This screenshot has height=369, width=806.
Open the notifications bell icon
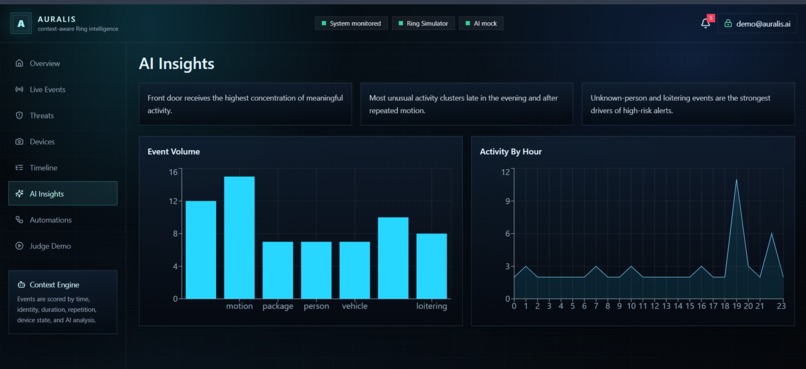click(x=705, y=24)
